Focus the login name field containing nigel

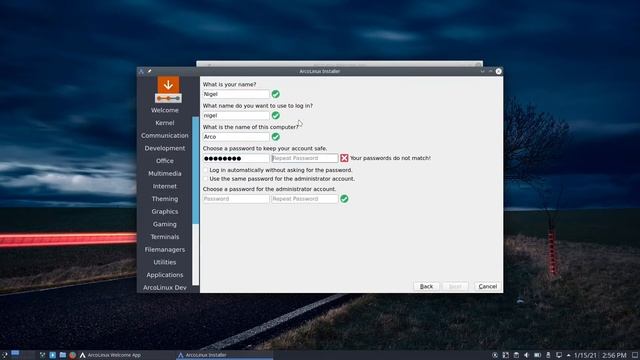[236, 116]
